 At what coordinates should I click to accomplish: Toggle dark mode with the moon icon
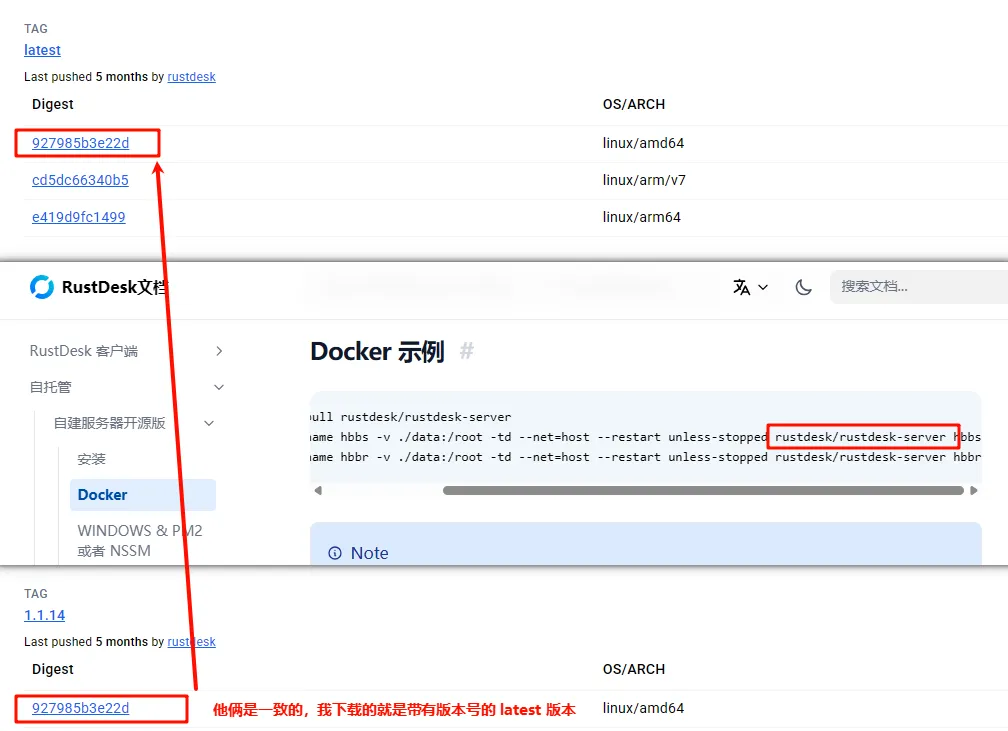[802, 287]
